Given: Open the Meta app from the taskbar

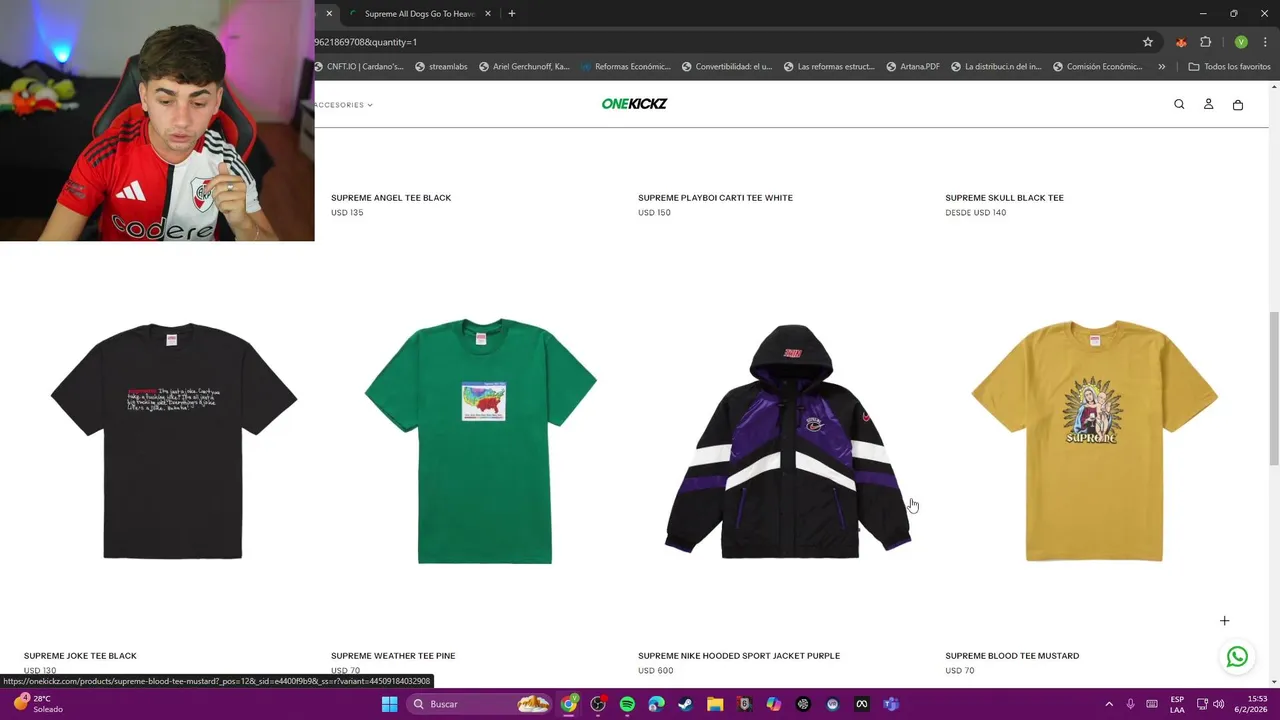Looking at the screenshot, I should pos(861,704).
